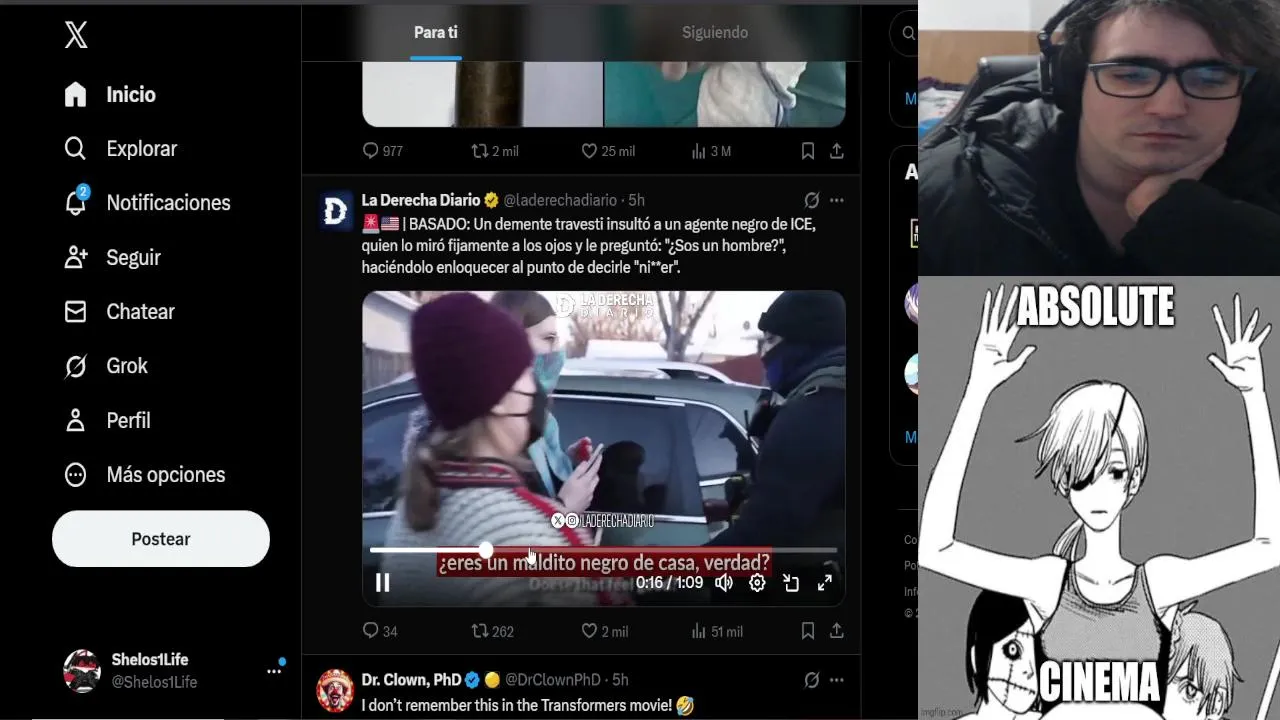Open more options on Dr. Clown post
This screenshot has height=720, width=1280.
[837, 680]
